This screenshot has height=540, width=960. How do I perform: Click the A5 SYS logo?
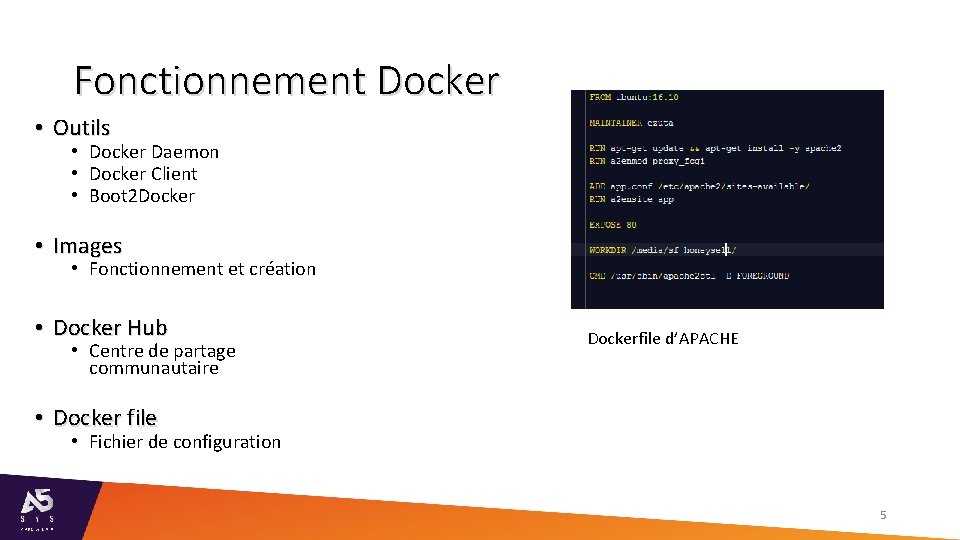[x=37, y=509]
